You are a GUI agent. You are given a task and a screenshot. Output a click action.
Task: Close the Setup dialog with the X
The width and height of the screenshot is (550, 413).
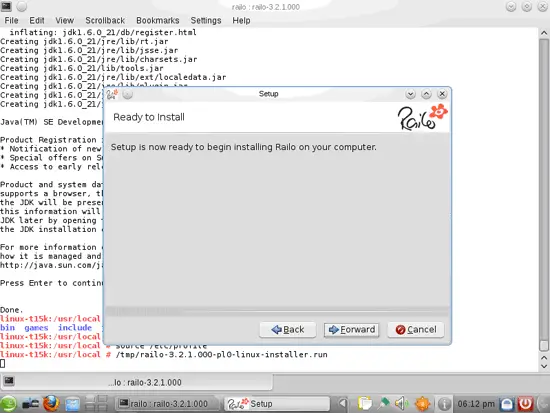[x=442, y=94]
